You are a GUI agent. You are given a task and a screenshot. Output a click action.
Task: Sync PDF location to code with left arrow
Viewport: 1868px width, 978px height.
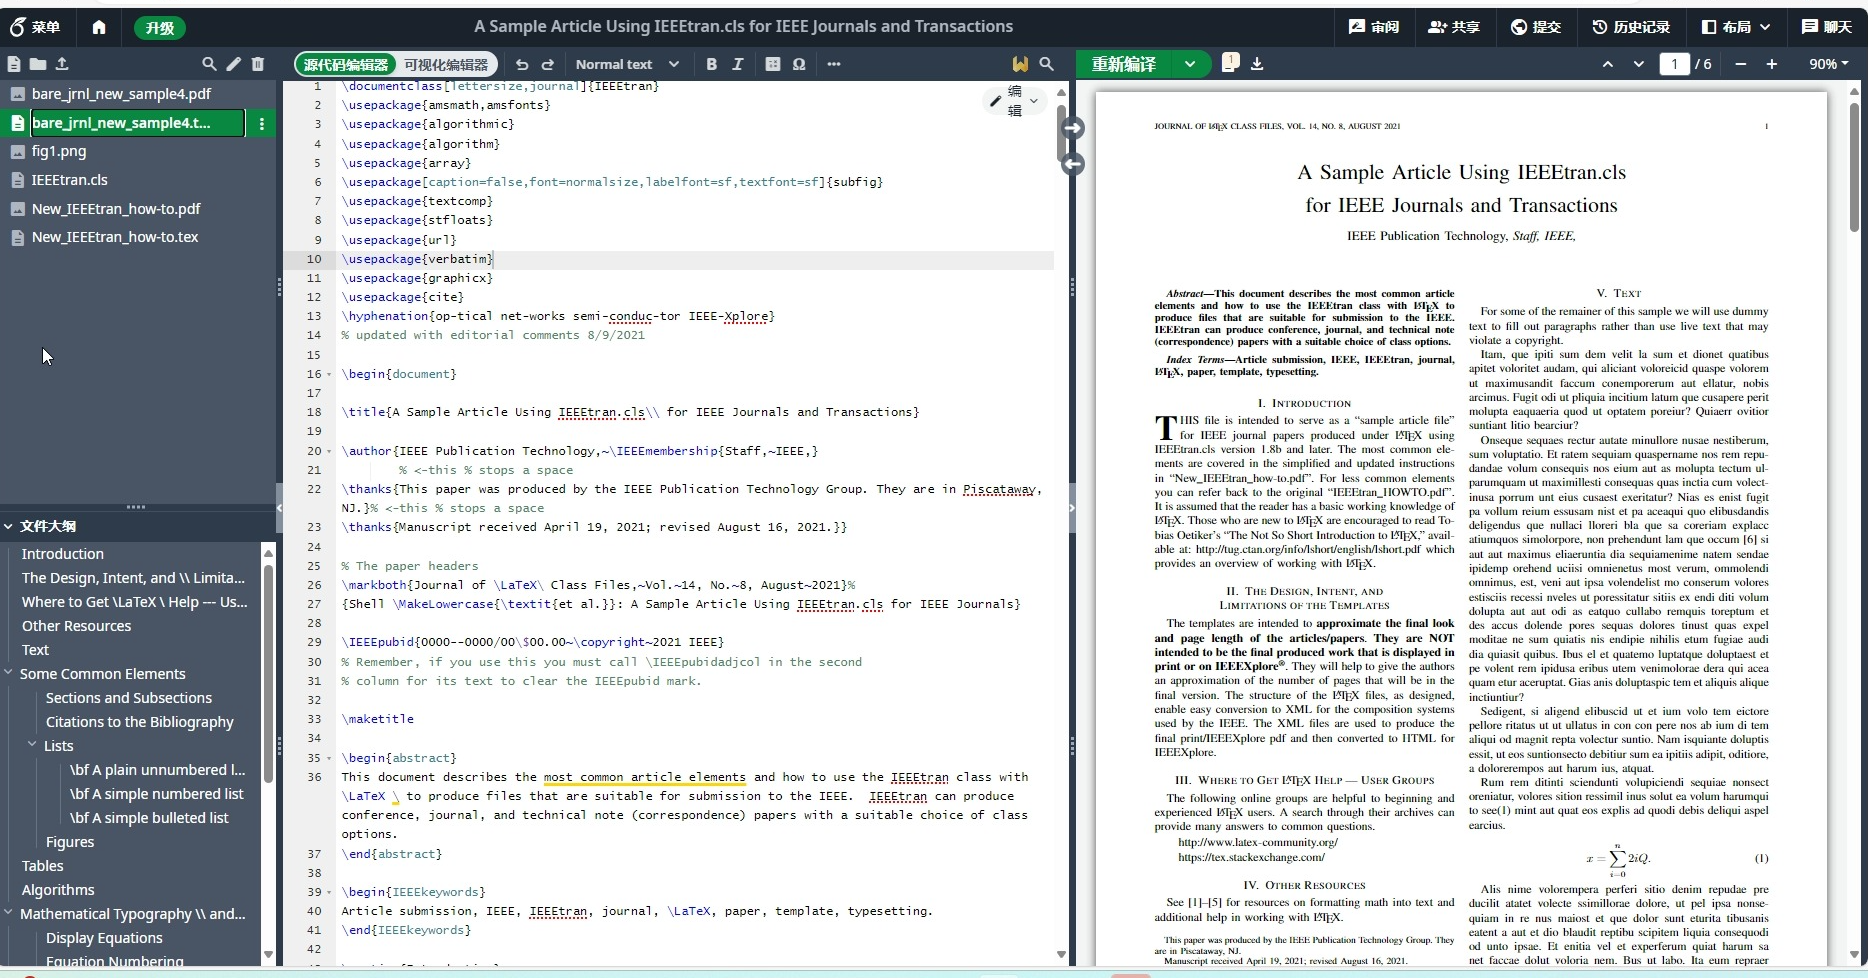(x=1073, y=164)
